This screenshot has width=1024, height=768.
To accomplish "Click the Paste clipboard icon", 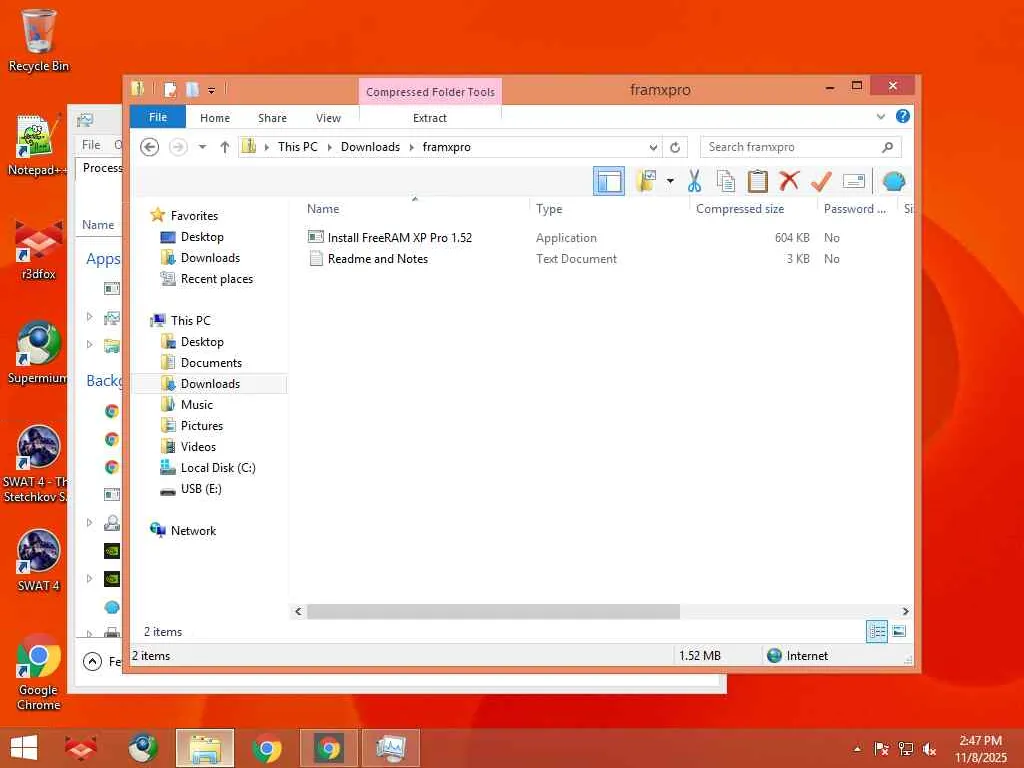I will click(x=758, y=181).
